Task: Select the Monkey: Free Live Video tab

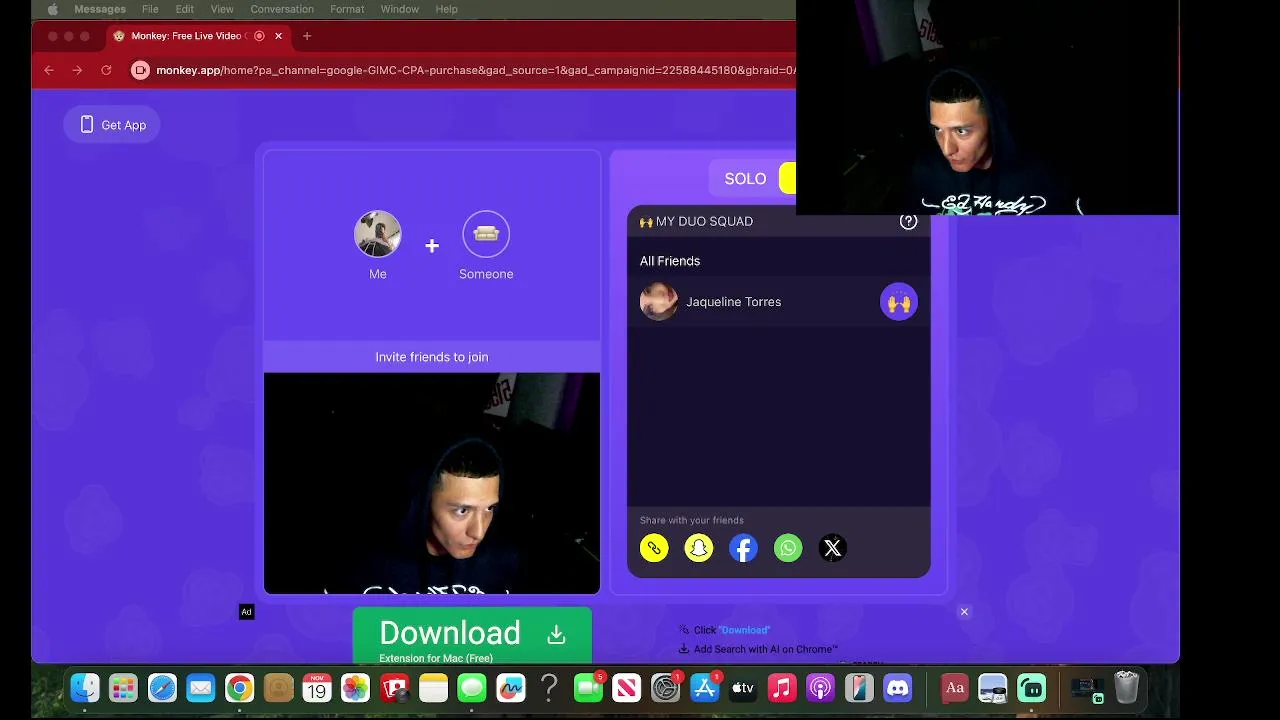Action: tap(198, 36)
